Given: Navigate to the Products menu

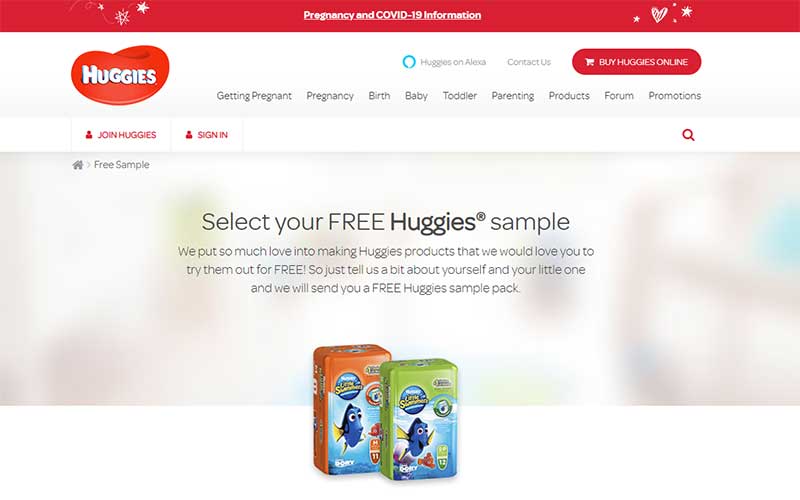Looking at the screenshot, I should point(569,96).
